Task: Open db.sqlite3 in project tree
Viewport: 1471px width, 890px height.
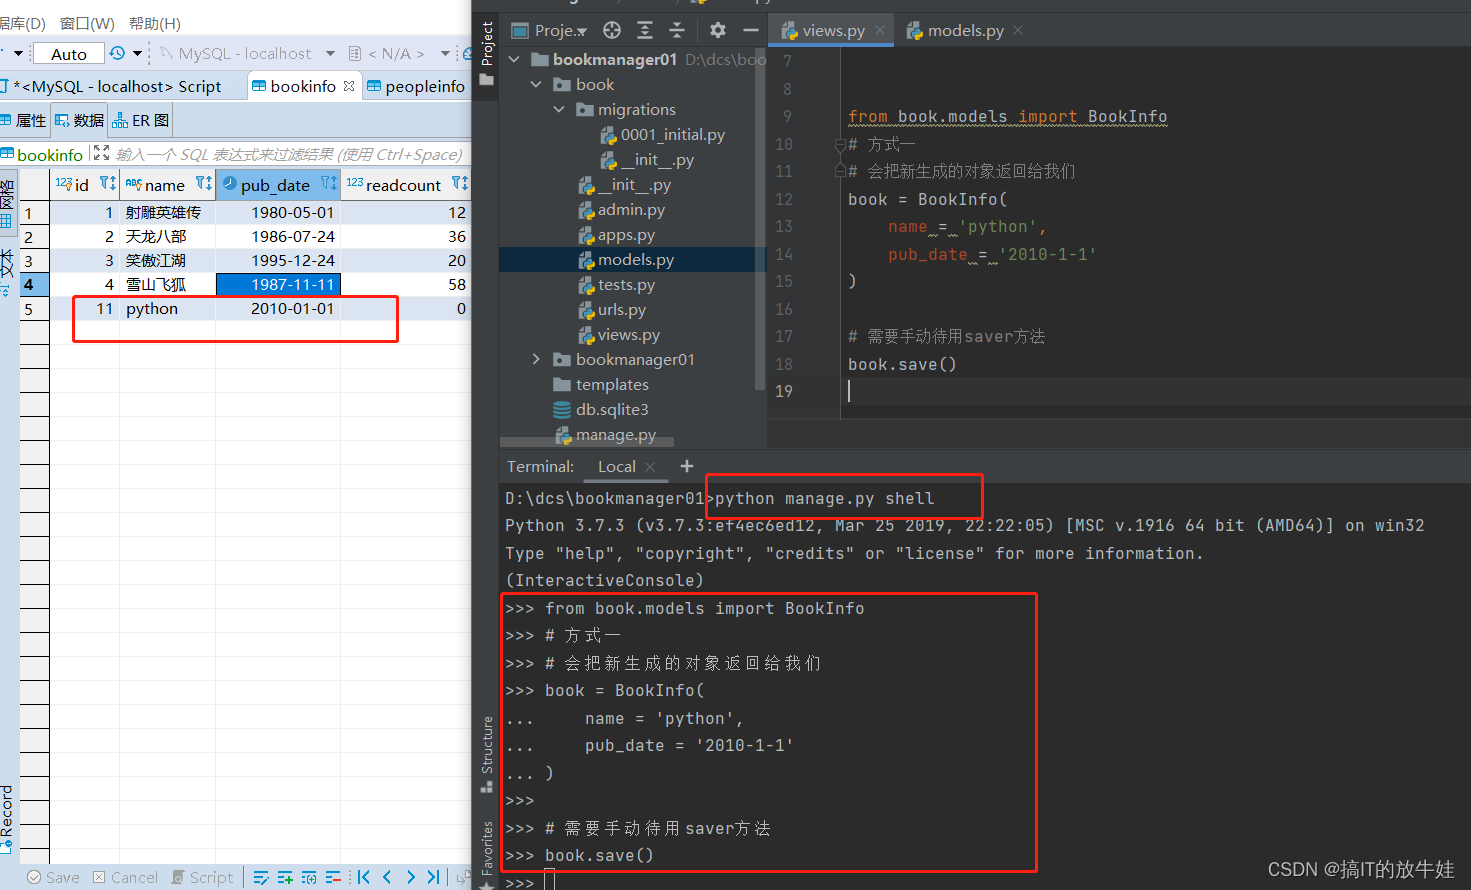Action: tap(601, 410)
